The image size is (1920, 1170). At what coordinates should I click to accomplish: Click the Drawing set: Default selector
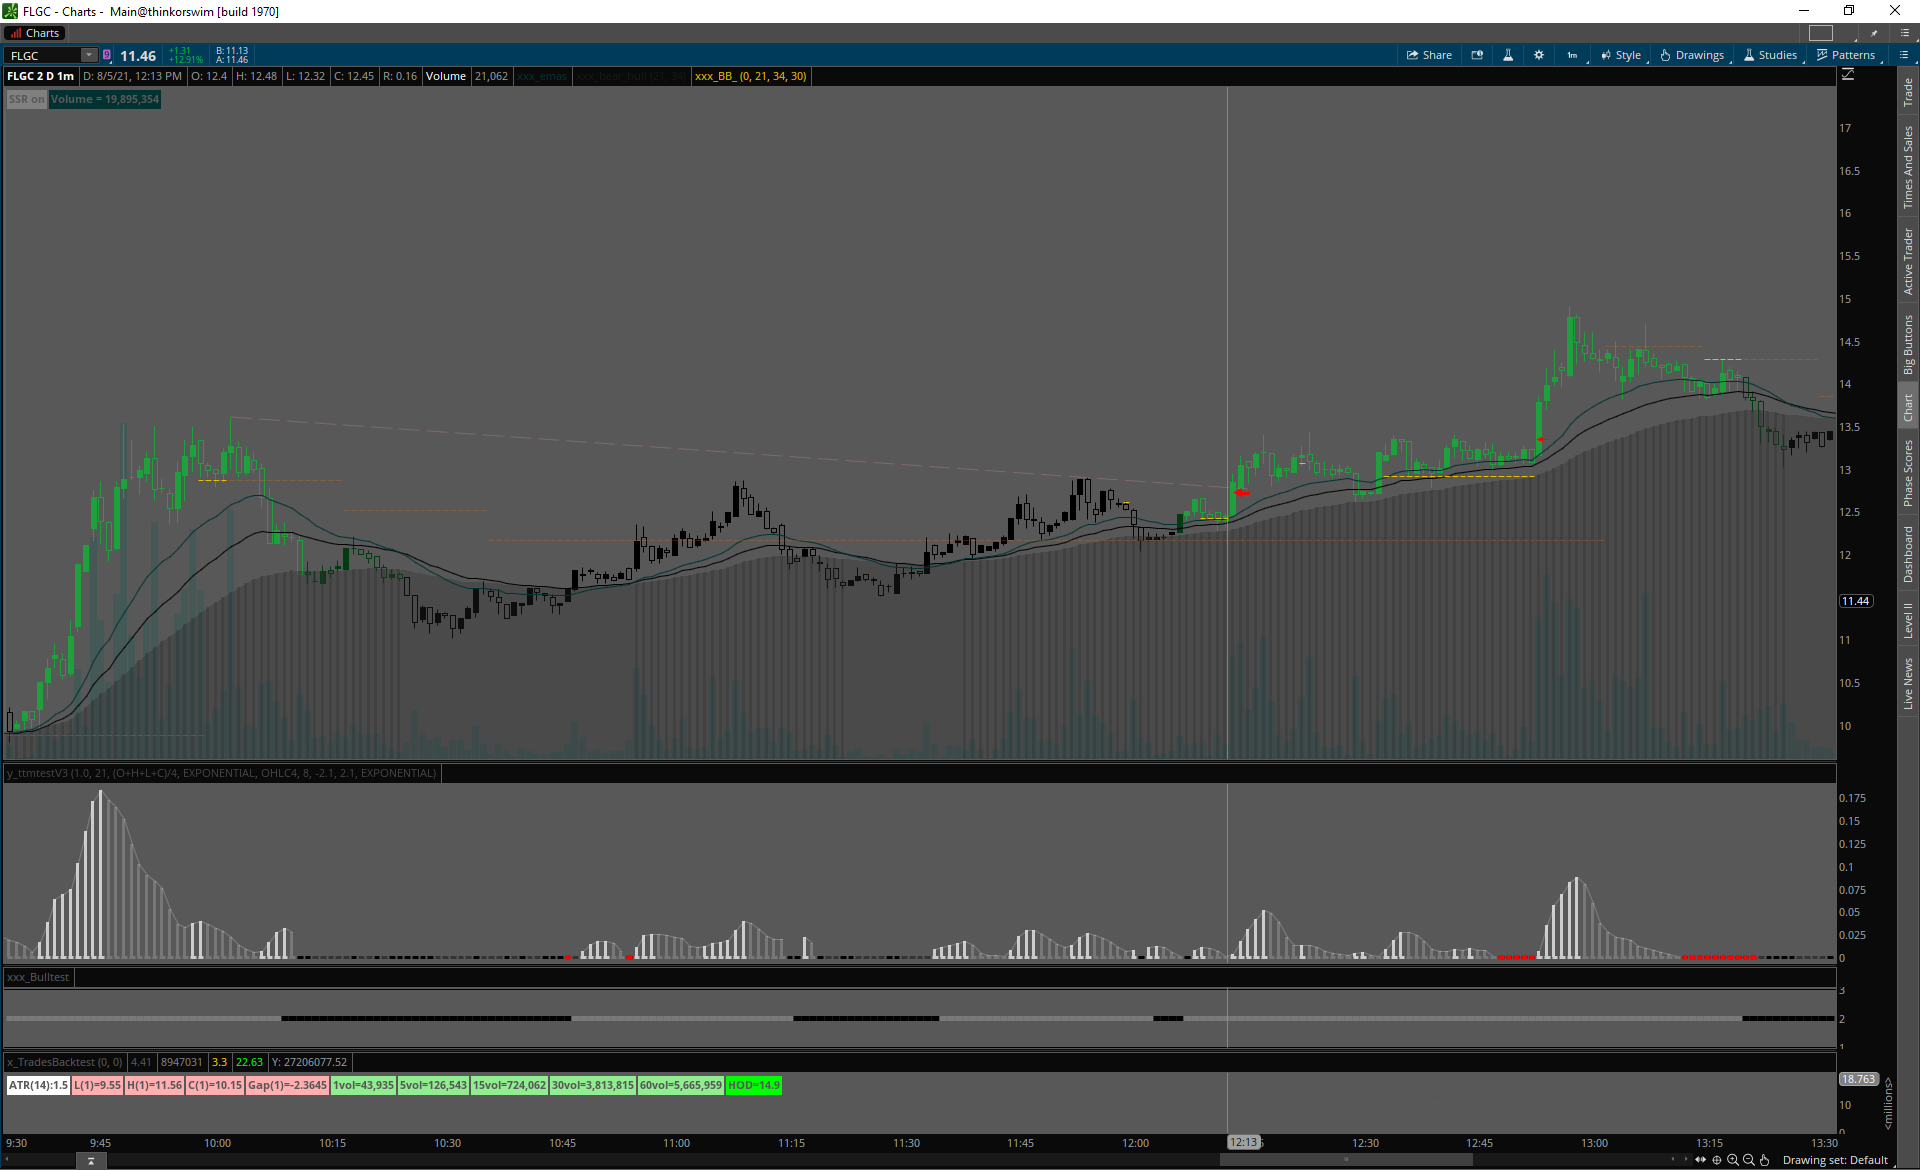(x=1835, y=1160)
